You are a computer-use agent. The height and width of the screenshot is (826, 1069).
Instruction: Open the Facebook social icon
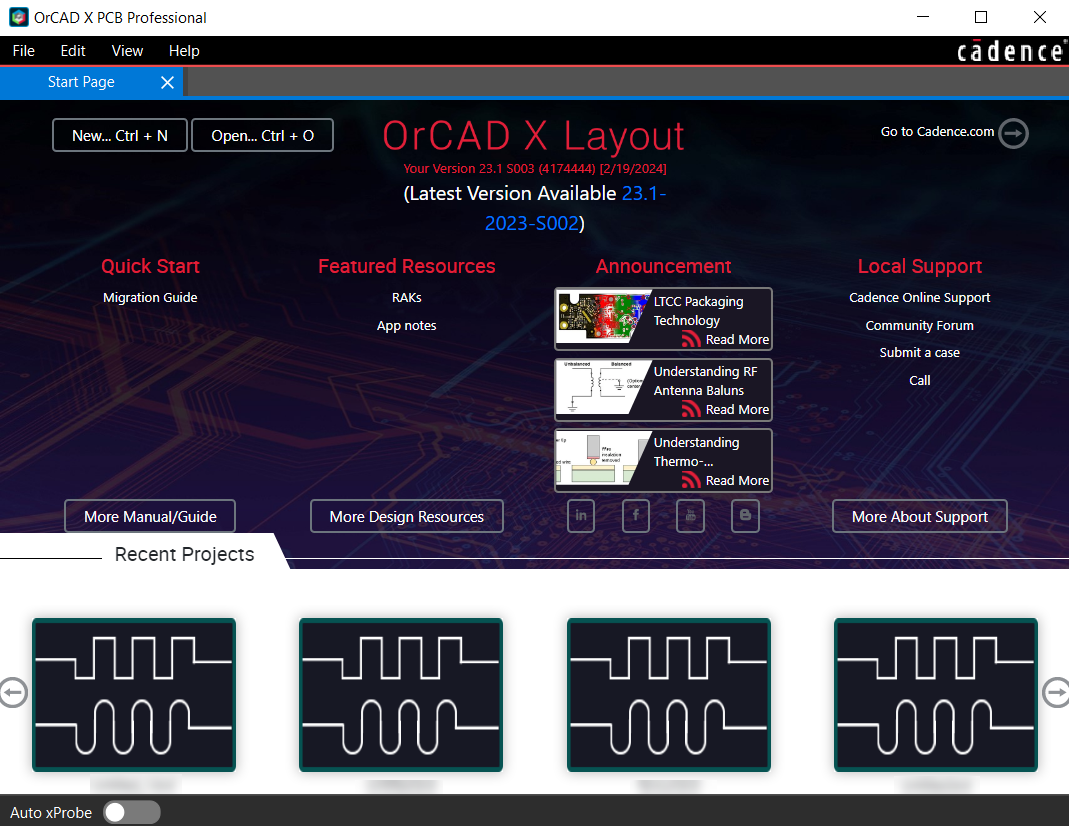pos(635,516)
